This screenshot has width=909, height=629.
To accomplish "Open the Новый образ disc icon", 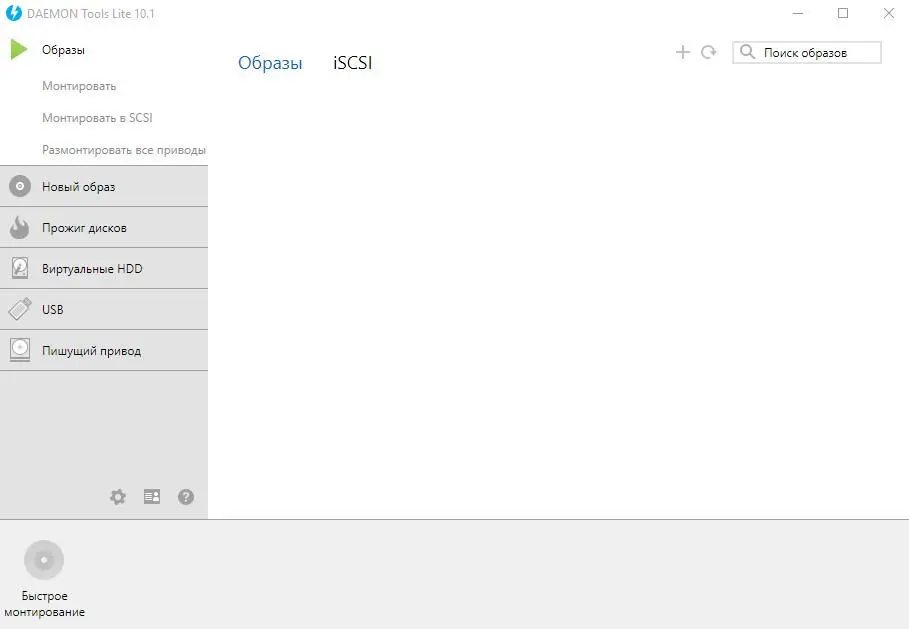I will click(20, 187).
